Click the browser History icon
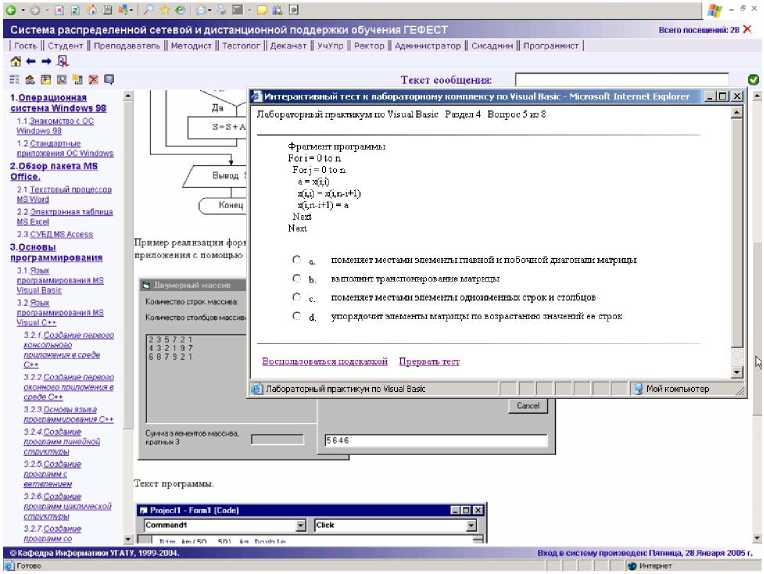The height and width of the screenshot is (574, 764). (180, 10)
